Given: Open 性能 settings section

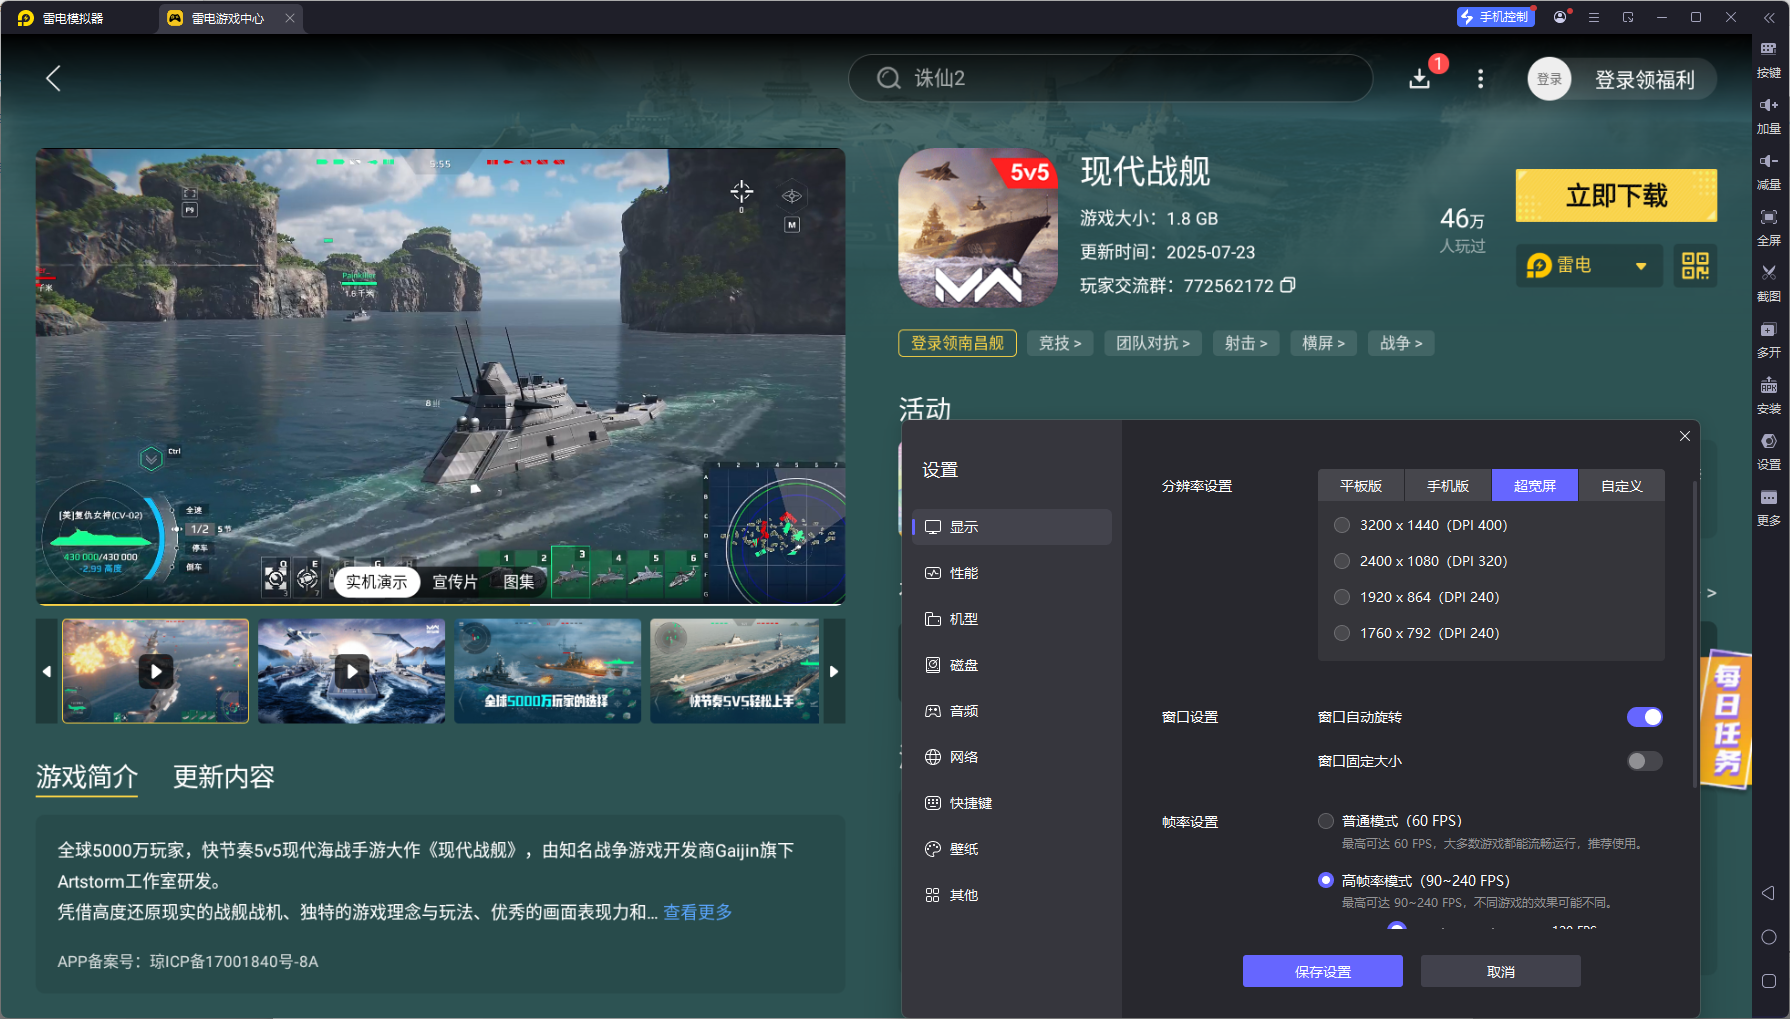Looking at the screenshot, I should point(1012,573).
